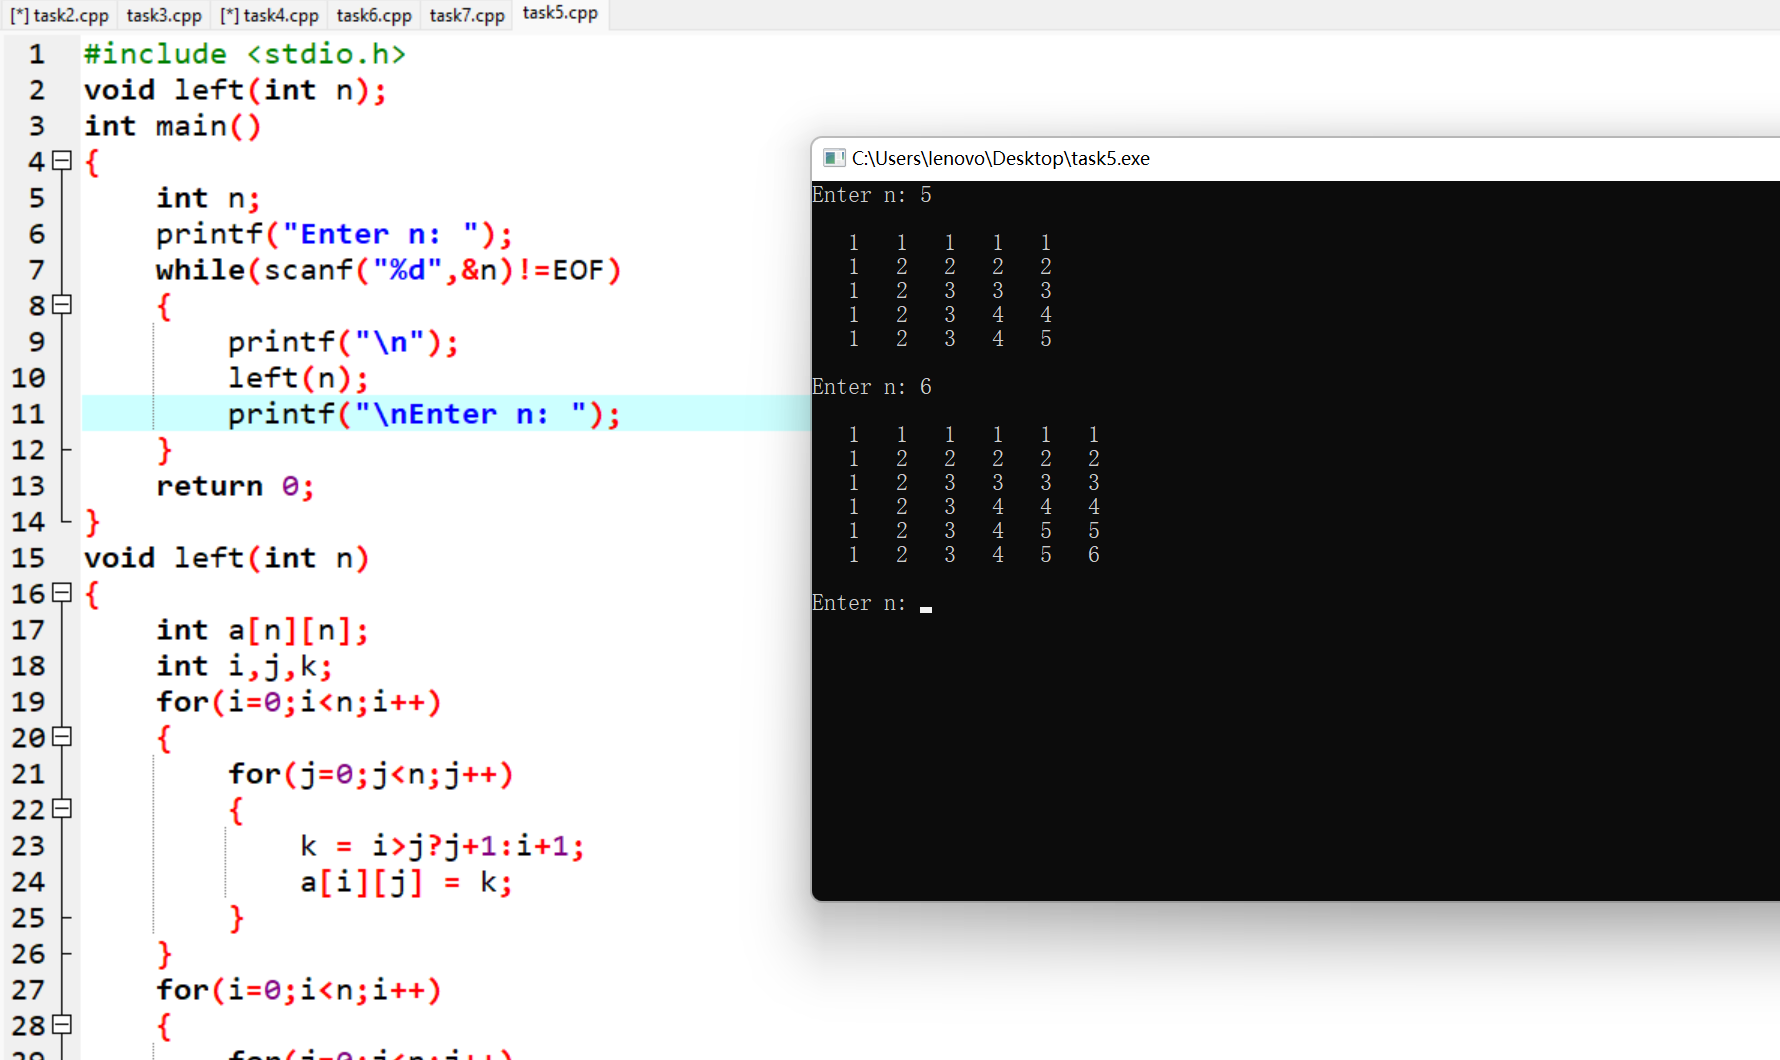Click the 'Enter n: 6' console line

click(x=872, y=387)
